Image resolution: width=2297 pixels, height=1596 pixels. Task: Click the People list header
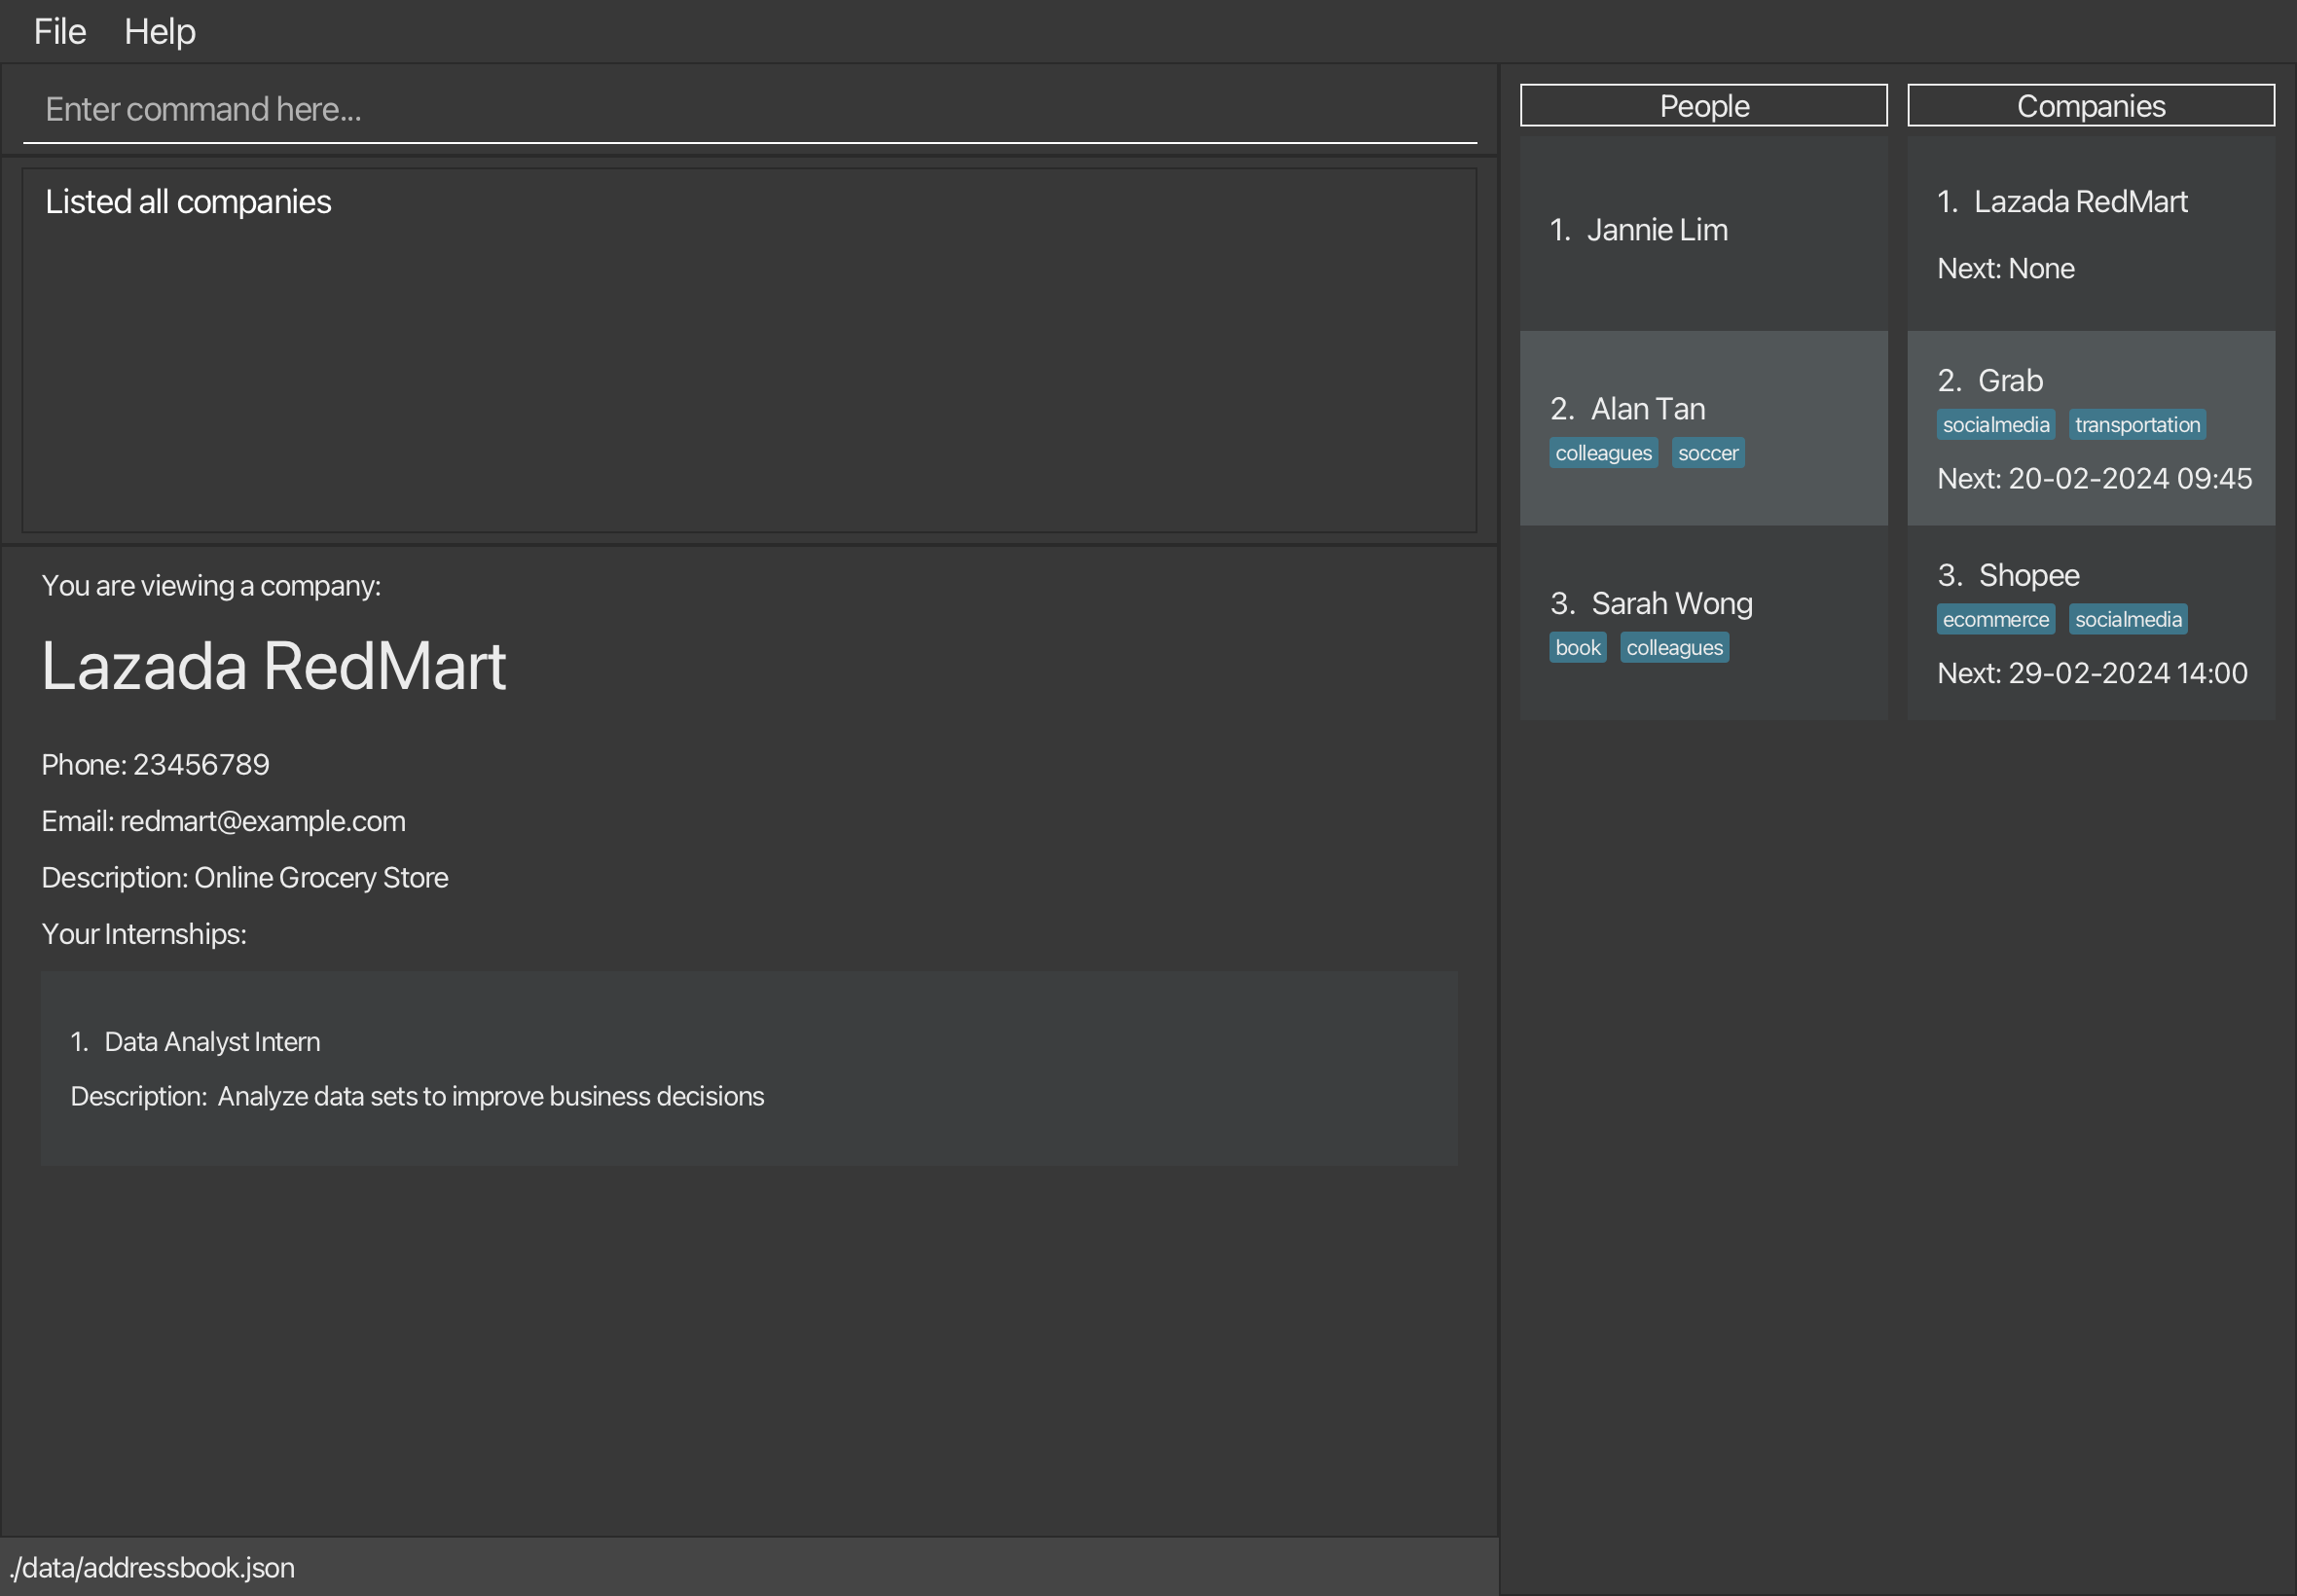click(1703, 106)
